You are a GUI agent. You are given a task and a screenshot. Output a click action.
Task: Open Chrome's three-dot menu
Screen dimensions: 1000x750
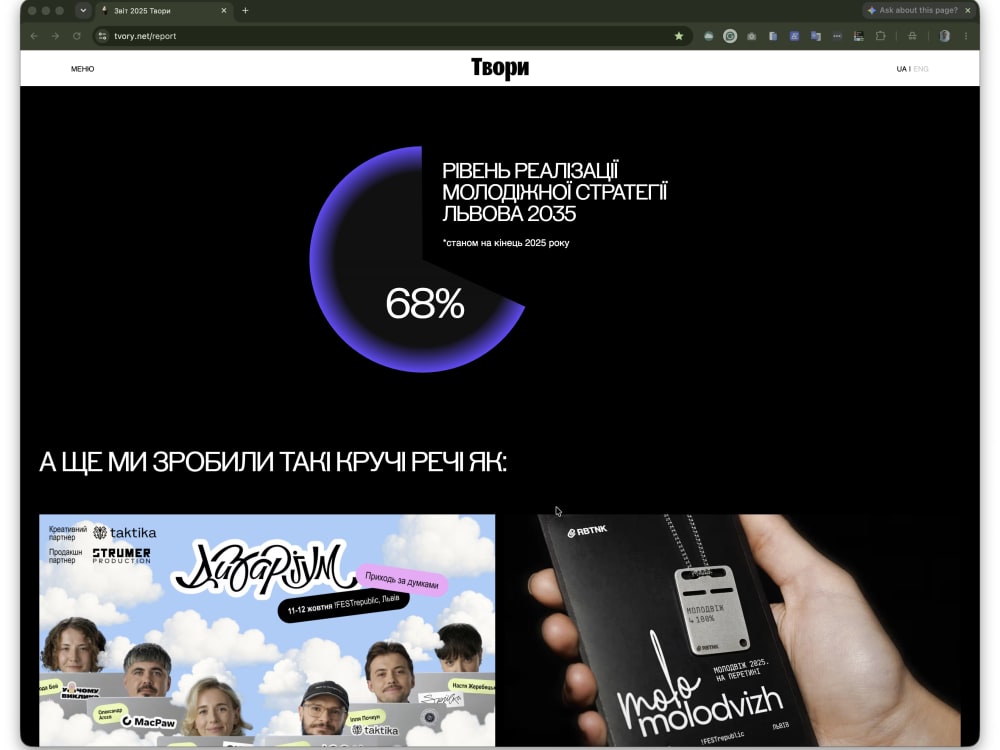[x=966, y=36]
